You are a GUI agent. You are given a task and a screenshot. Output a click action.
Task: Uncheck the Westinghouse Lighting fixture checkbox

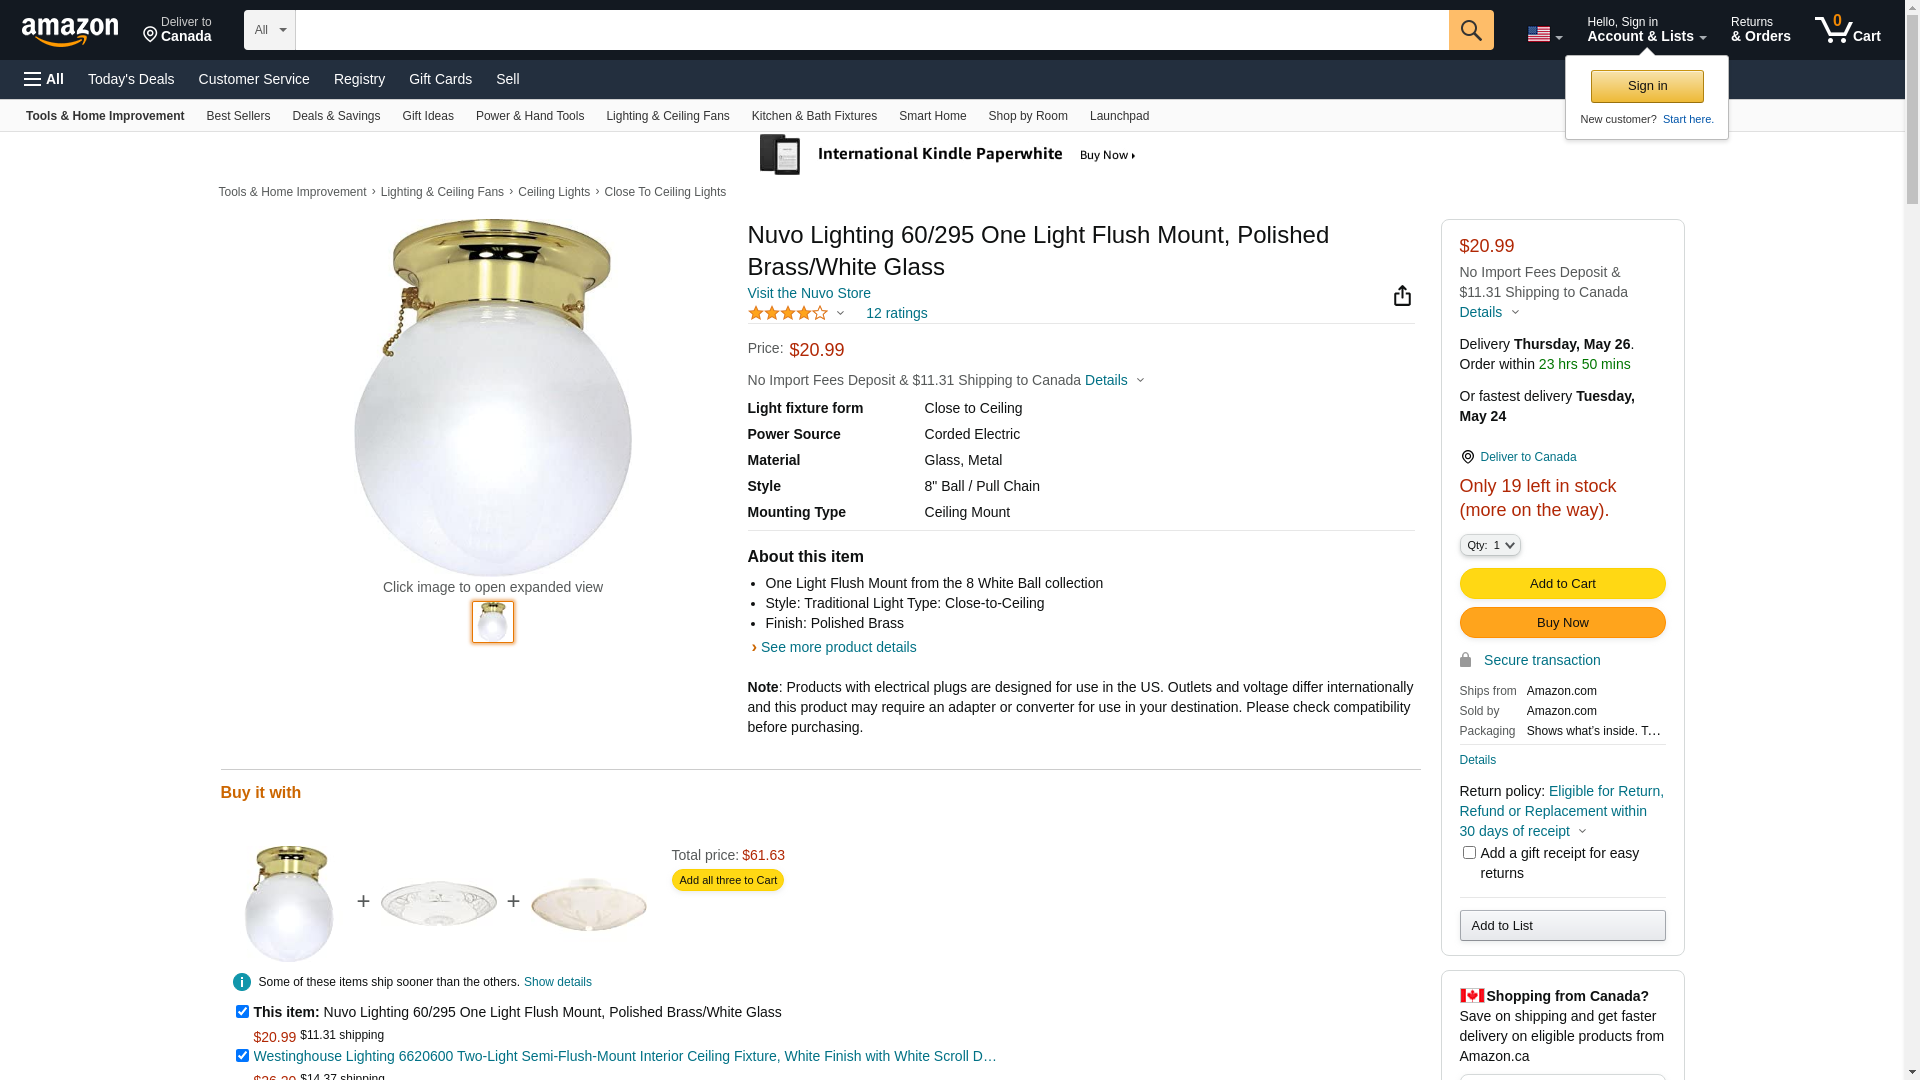(242, 1056)
